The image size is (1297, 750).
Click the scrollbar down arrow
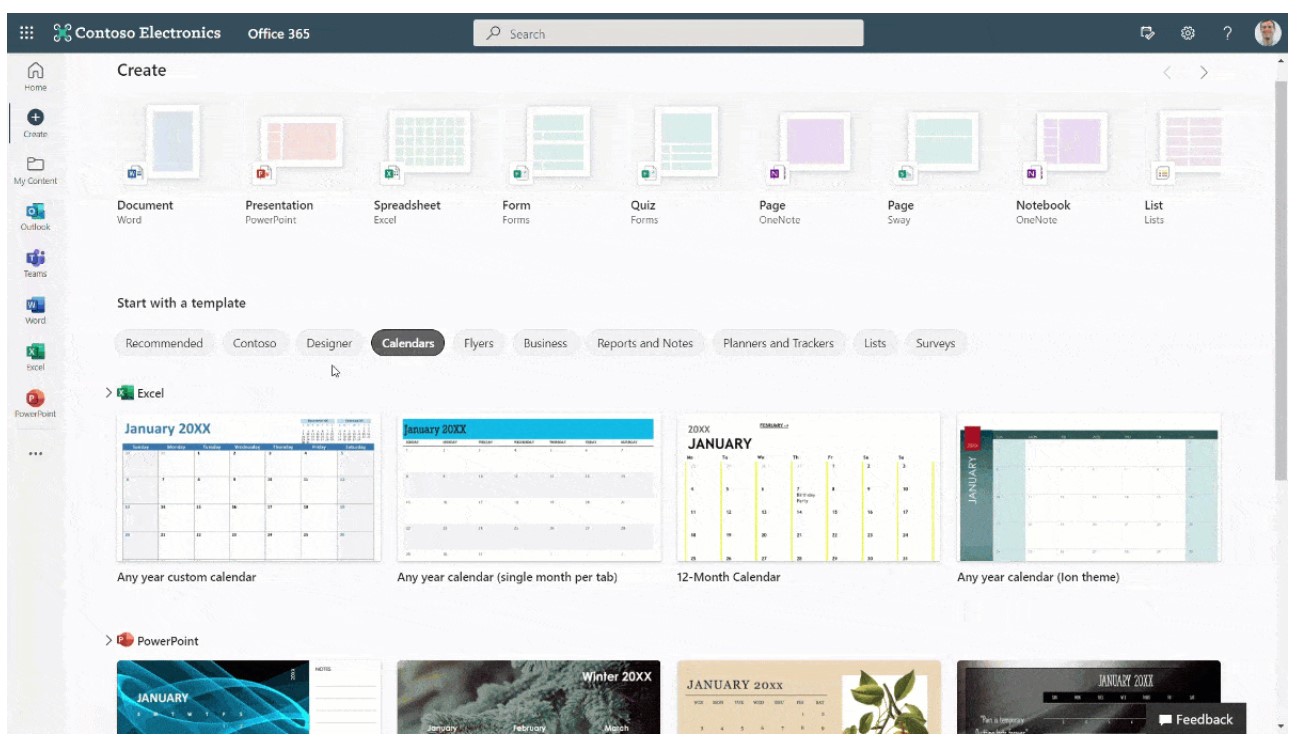point(1281,726)
